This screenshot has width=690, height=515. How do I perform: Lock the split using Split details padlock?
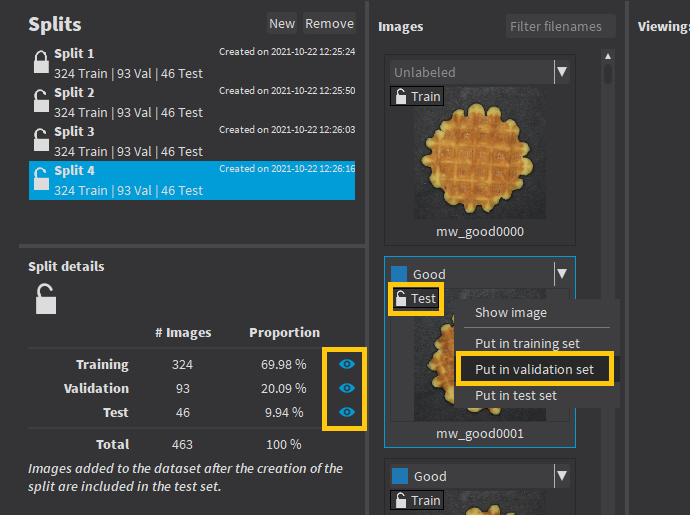(46, 299)
